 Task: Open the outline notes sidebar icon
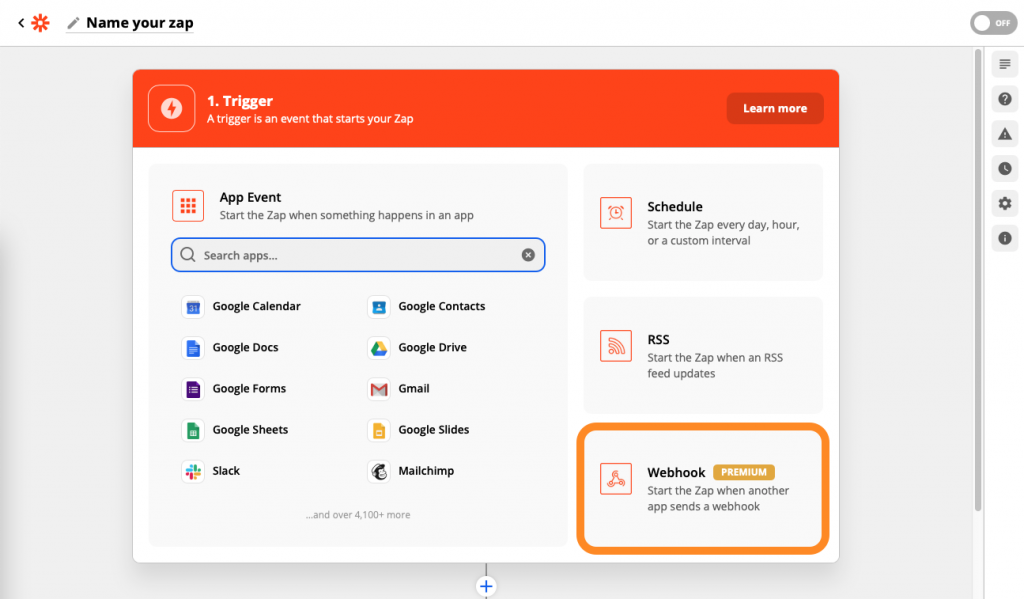tap(1004, 64)
